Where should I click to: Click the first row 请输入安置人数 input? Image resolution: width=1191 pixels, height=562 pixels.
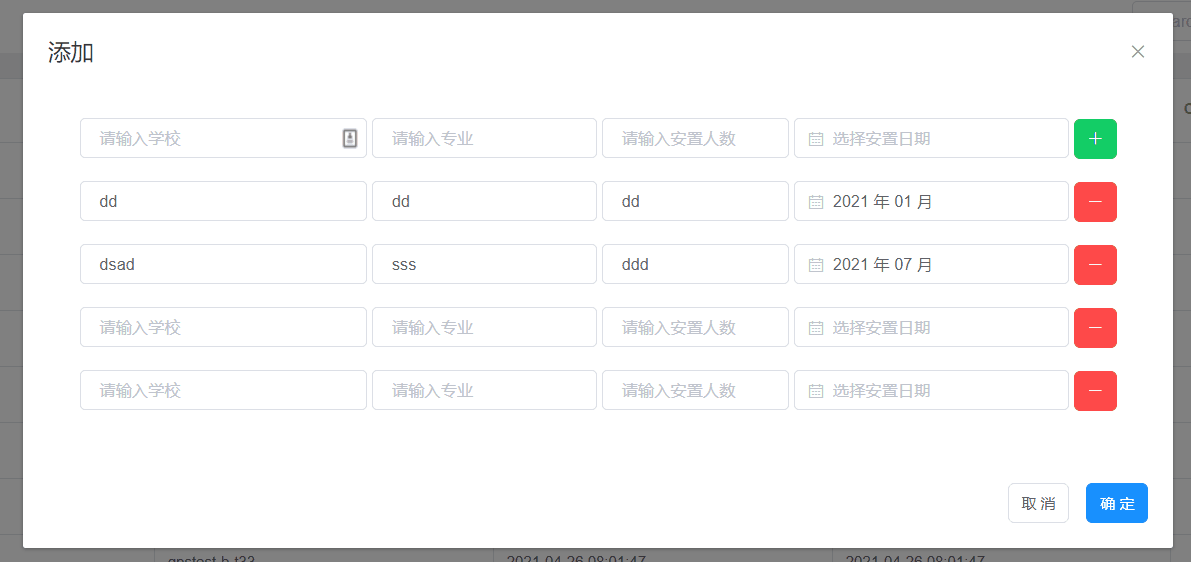click(695, 139)
